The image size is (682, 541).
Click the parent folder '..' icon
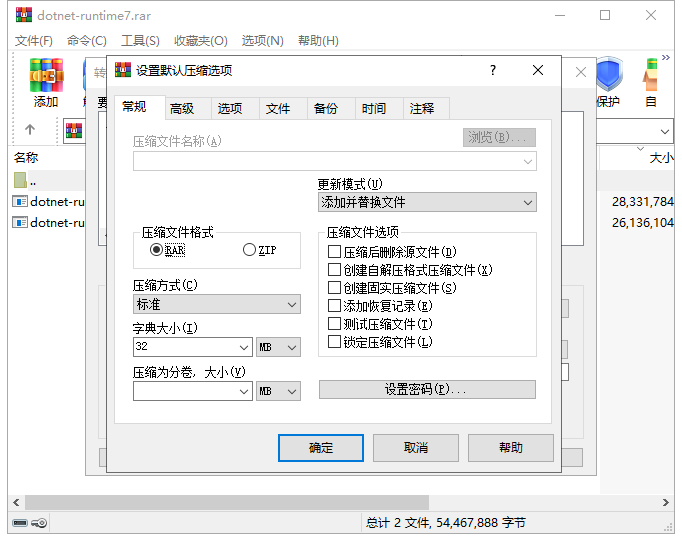point(20,180)
